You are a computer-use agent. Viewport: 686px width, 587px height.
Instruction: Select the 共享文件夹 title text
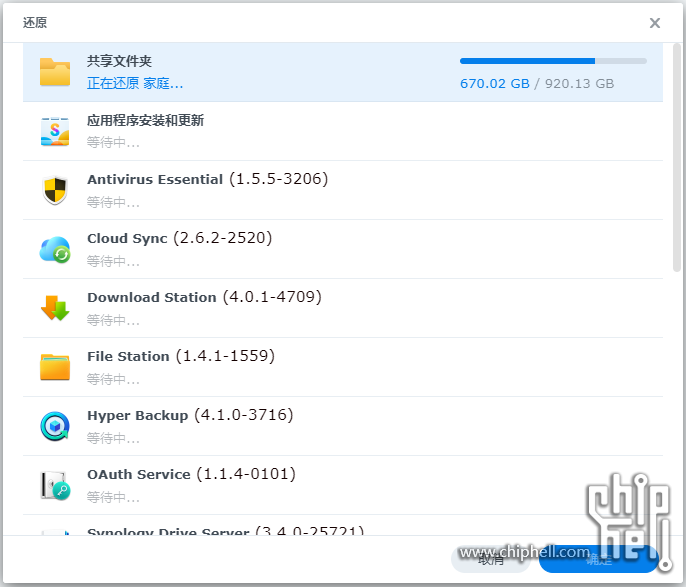(x=119, y=61)
